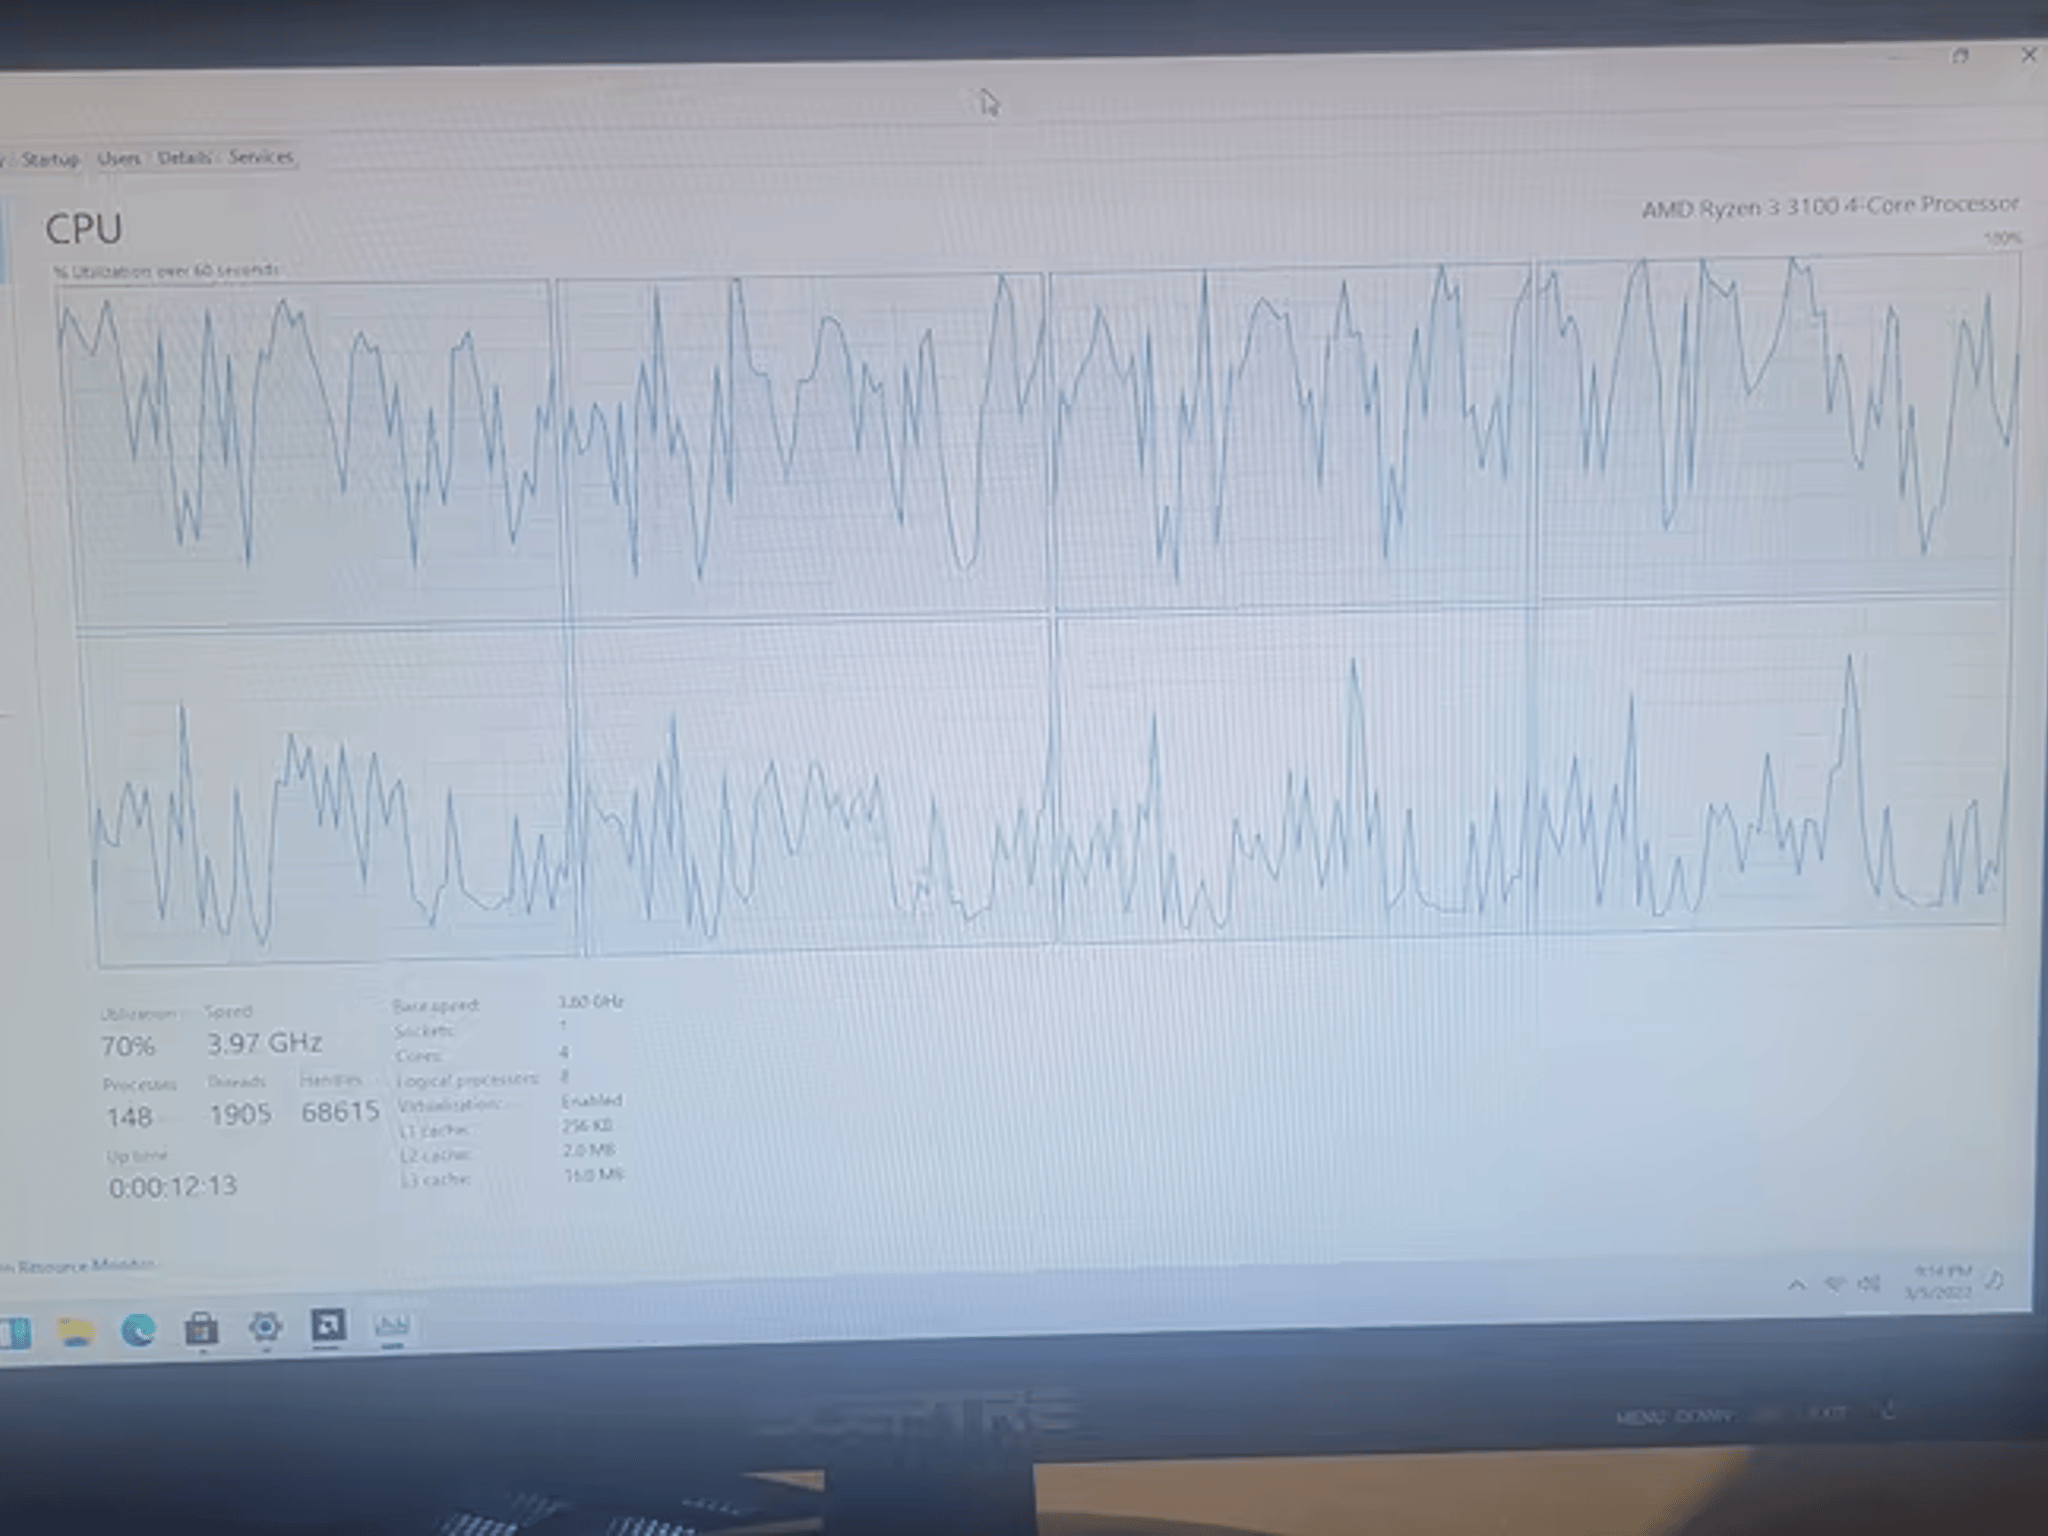Switch to the Startup tab
This screenshot has width=2048, height=1536.
tap(50, 159)
